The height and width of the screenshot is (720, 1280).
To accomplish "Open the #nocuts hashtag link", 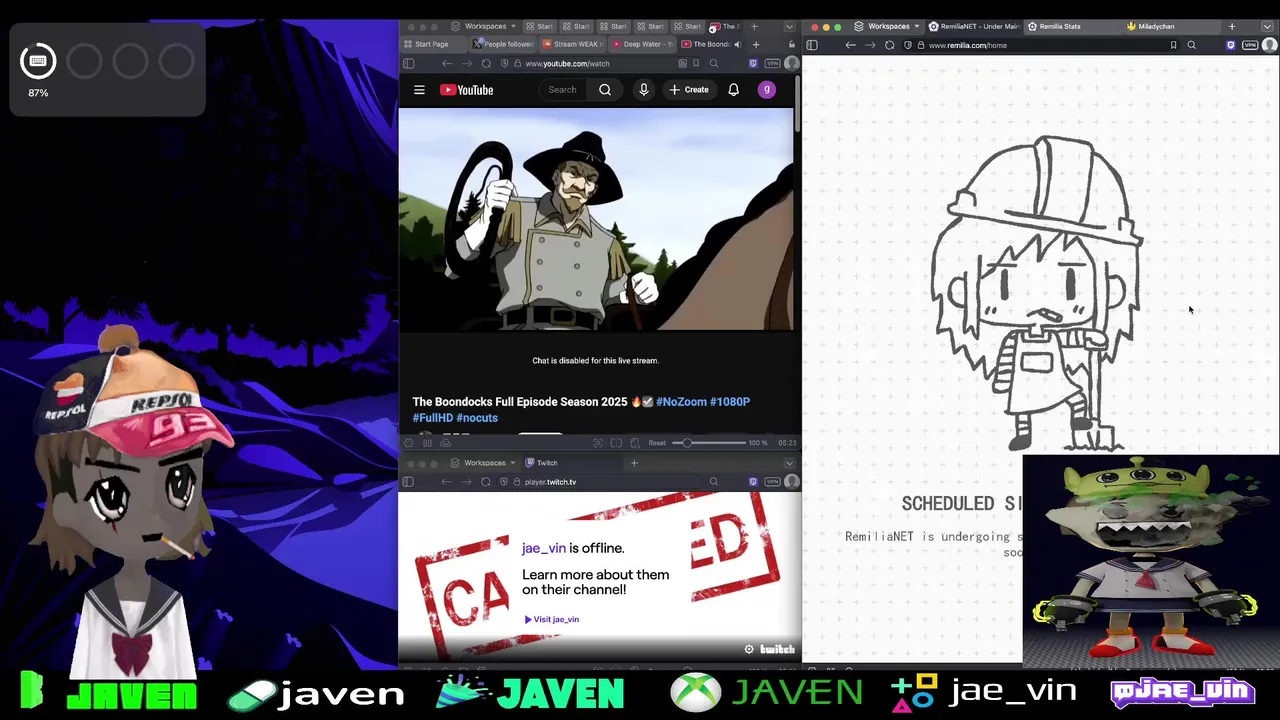I will tap(477, 418).
